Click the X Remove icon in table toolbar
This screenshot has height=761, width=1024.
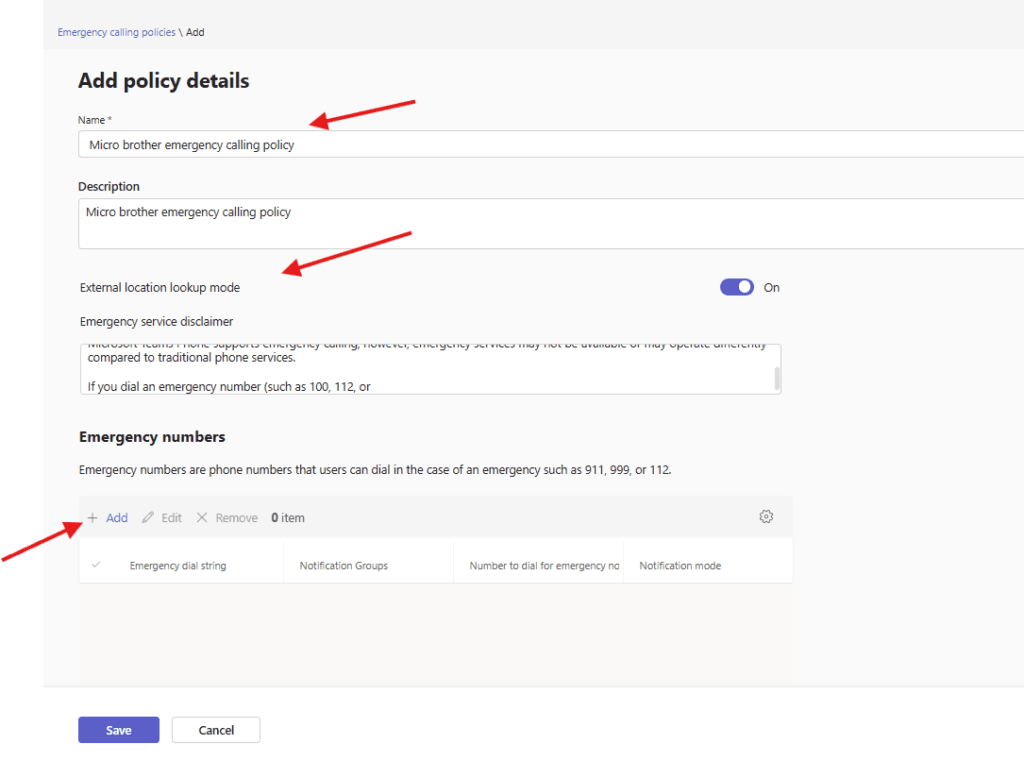202,518
